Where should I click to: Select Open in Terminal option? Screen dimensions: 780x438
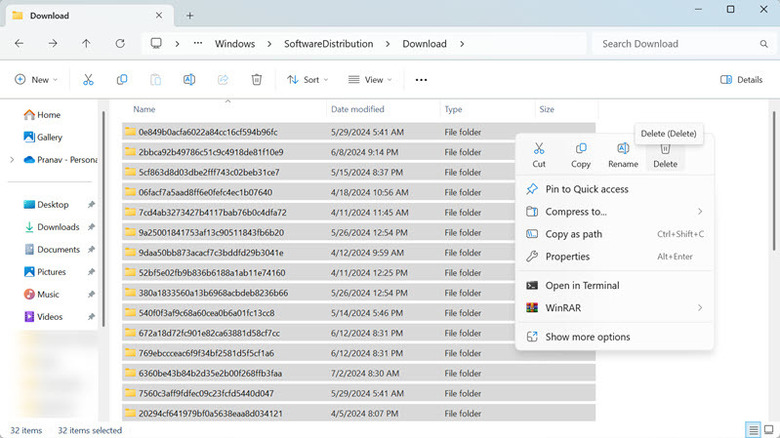pos(582,285)
